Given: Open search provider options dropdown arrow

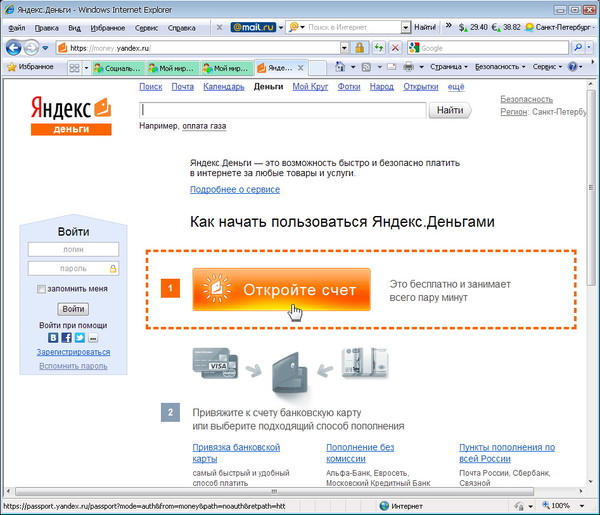Looking at the screenshot, I should point(589,48).
